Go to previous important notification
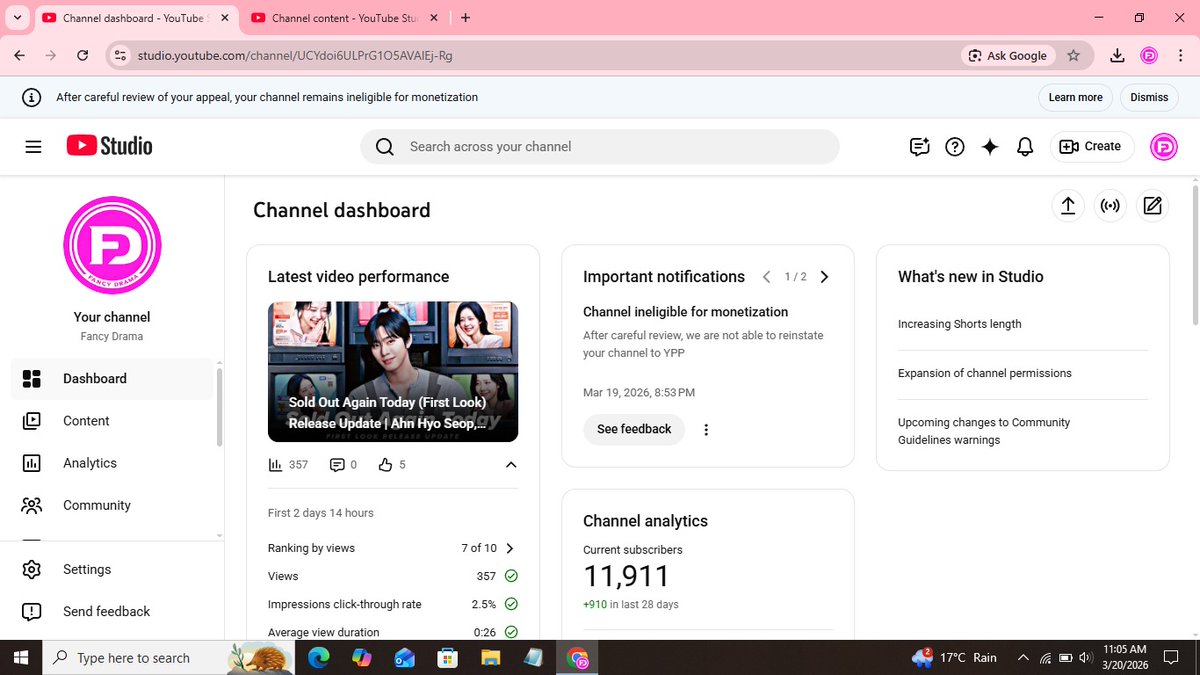The width and height of the screenshot is (1200, 675). (766, 277)
